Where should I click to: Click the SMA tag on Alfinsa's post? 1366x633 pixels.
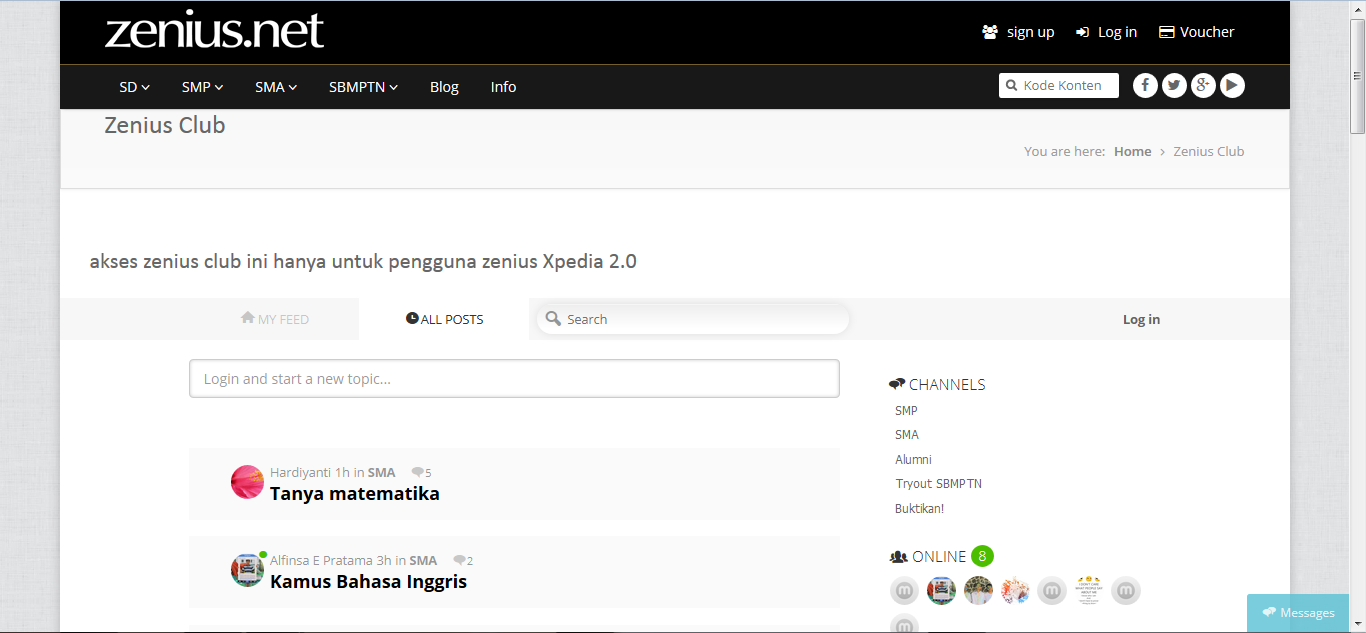423,560
